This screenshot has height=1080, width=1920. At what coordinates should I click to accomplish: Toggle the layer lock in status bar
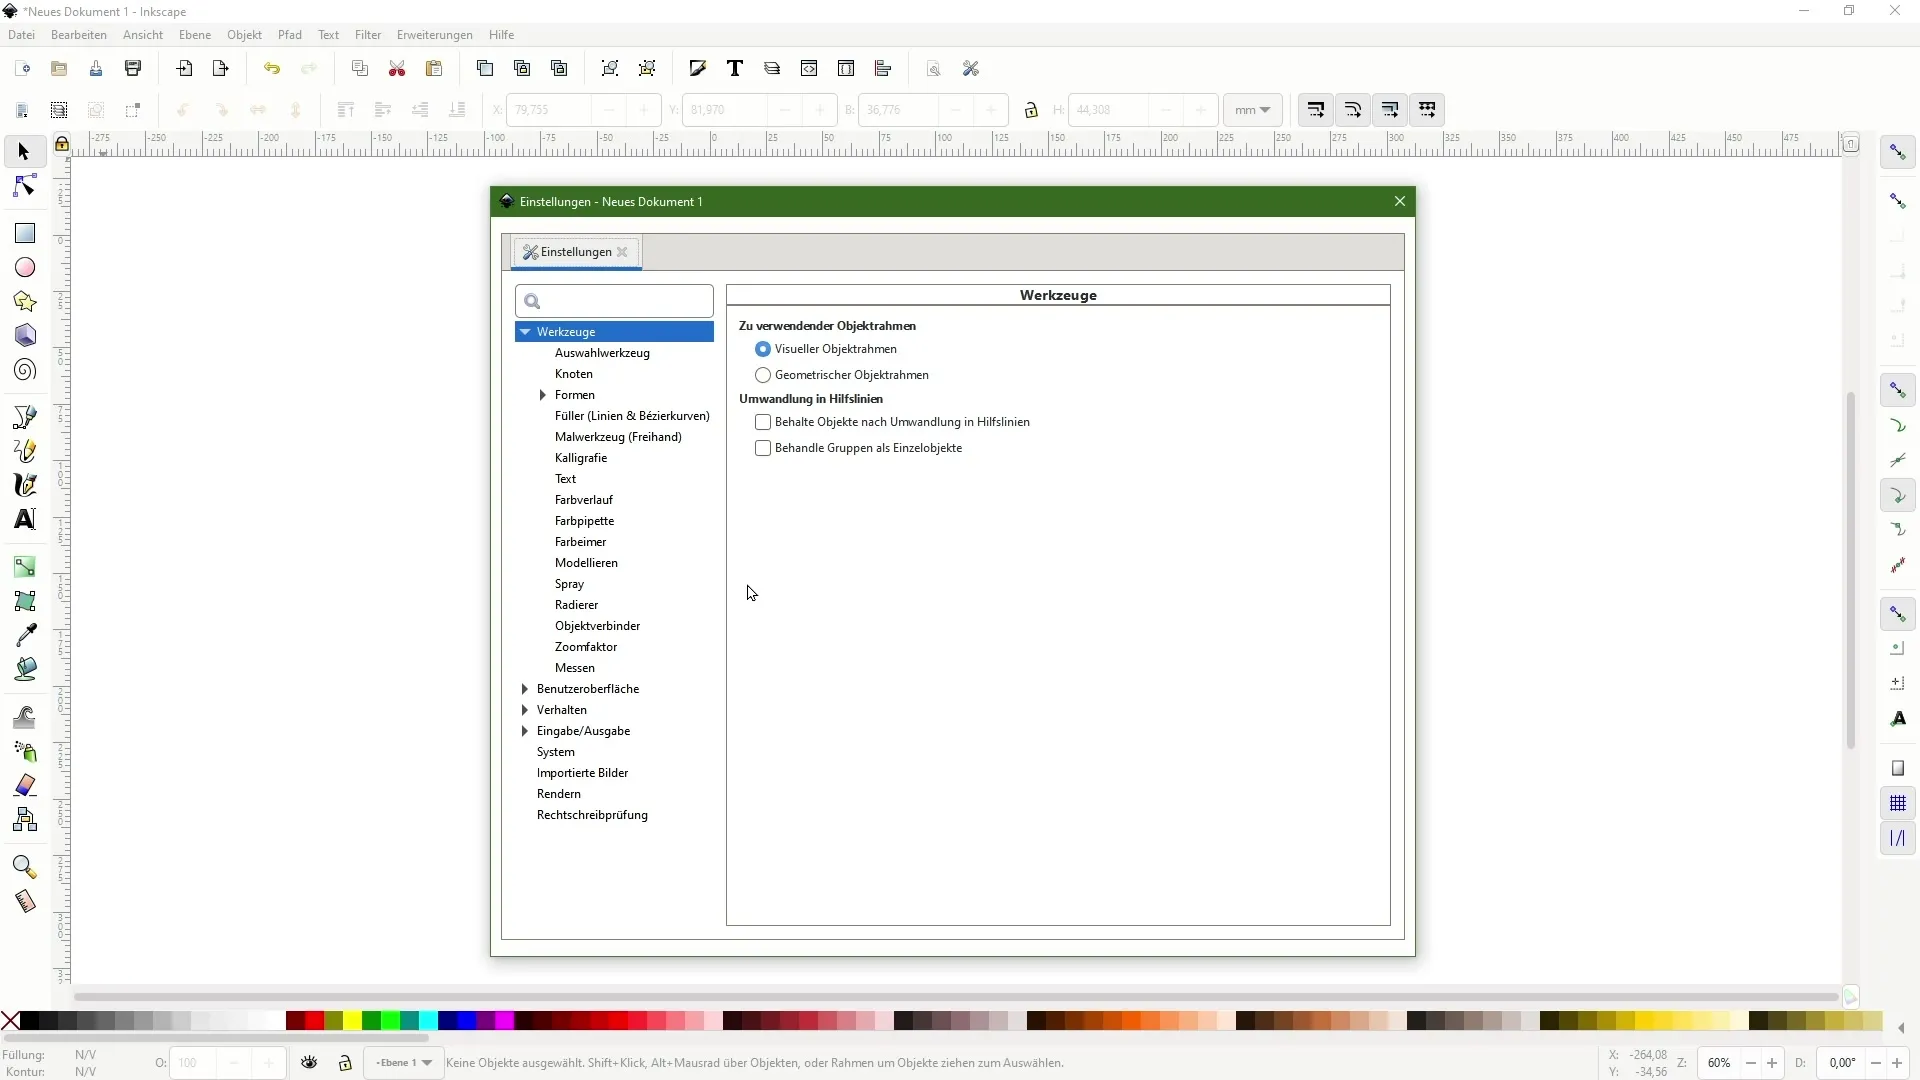[x=345, y=1063]
